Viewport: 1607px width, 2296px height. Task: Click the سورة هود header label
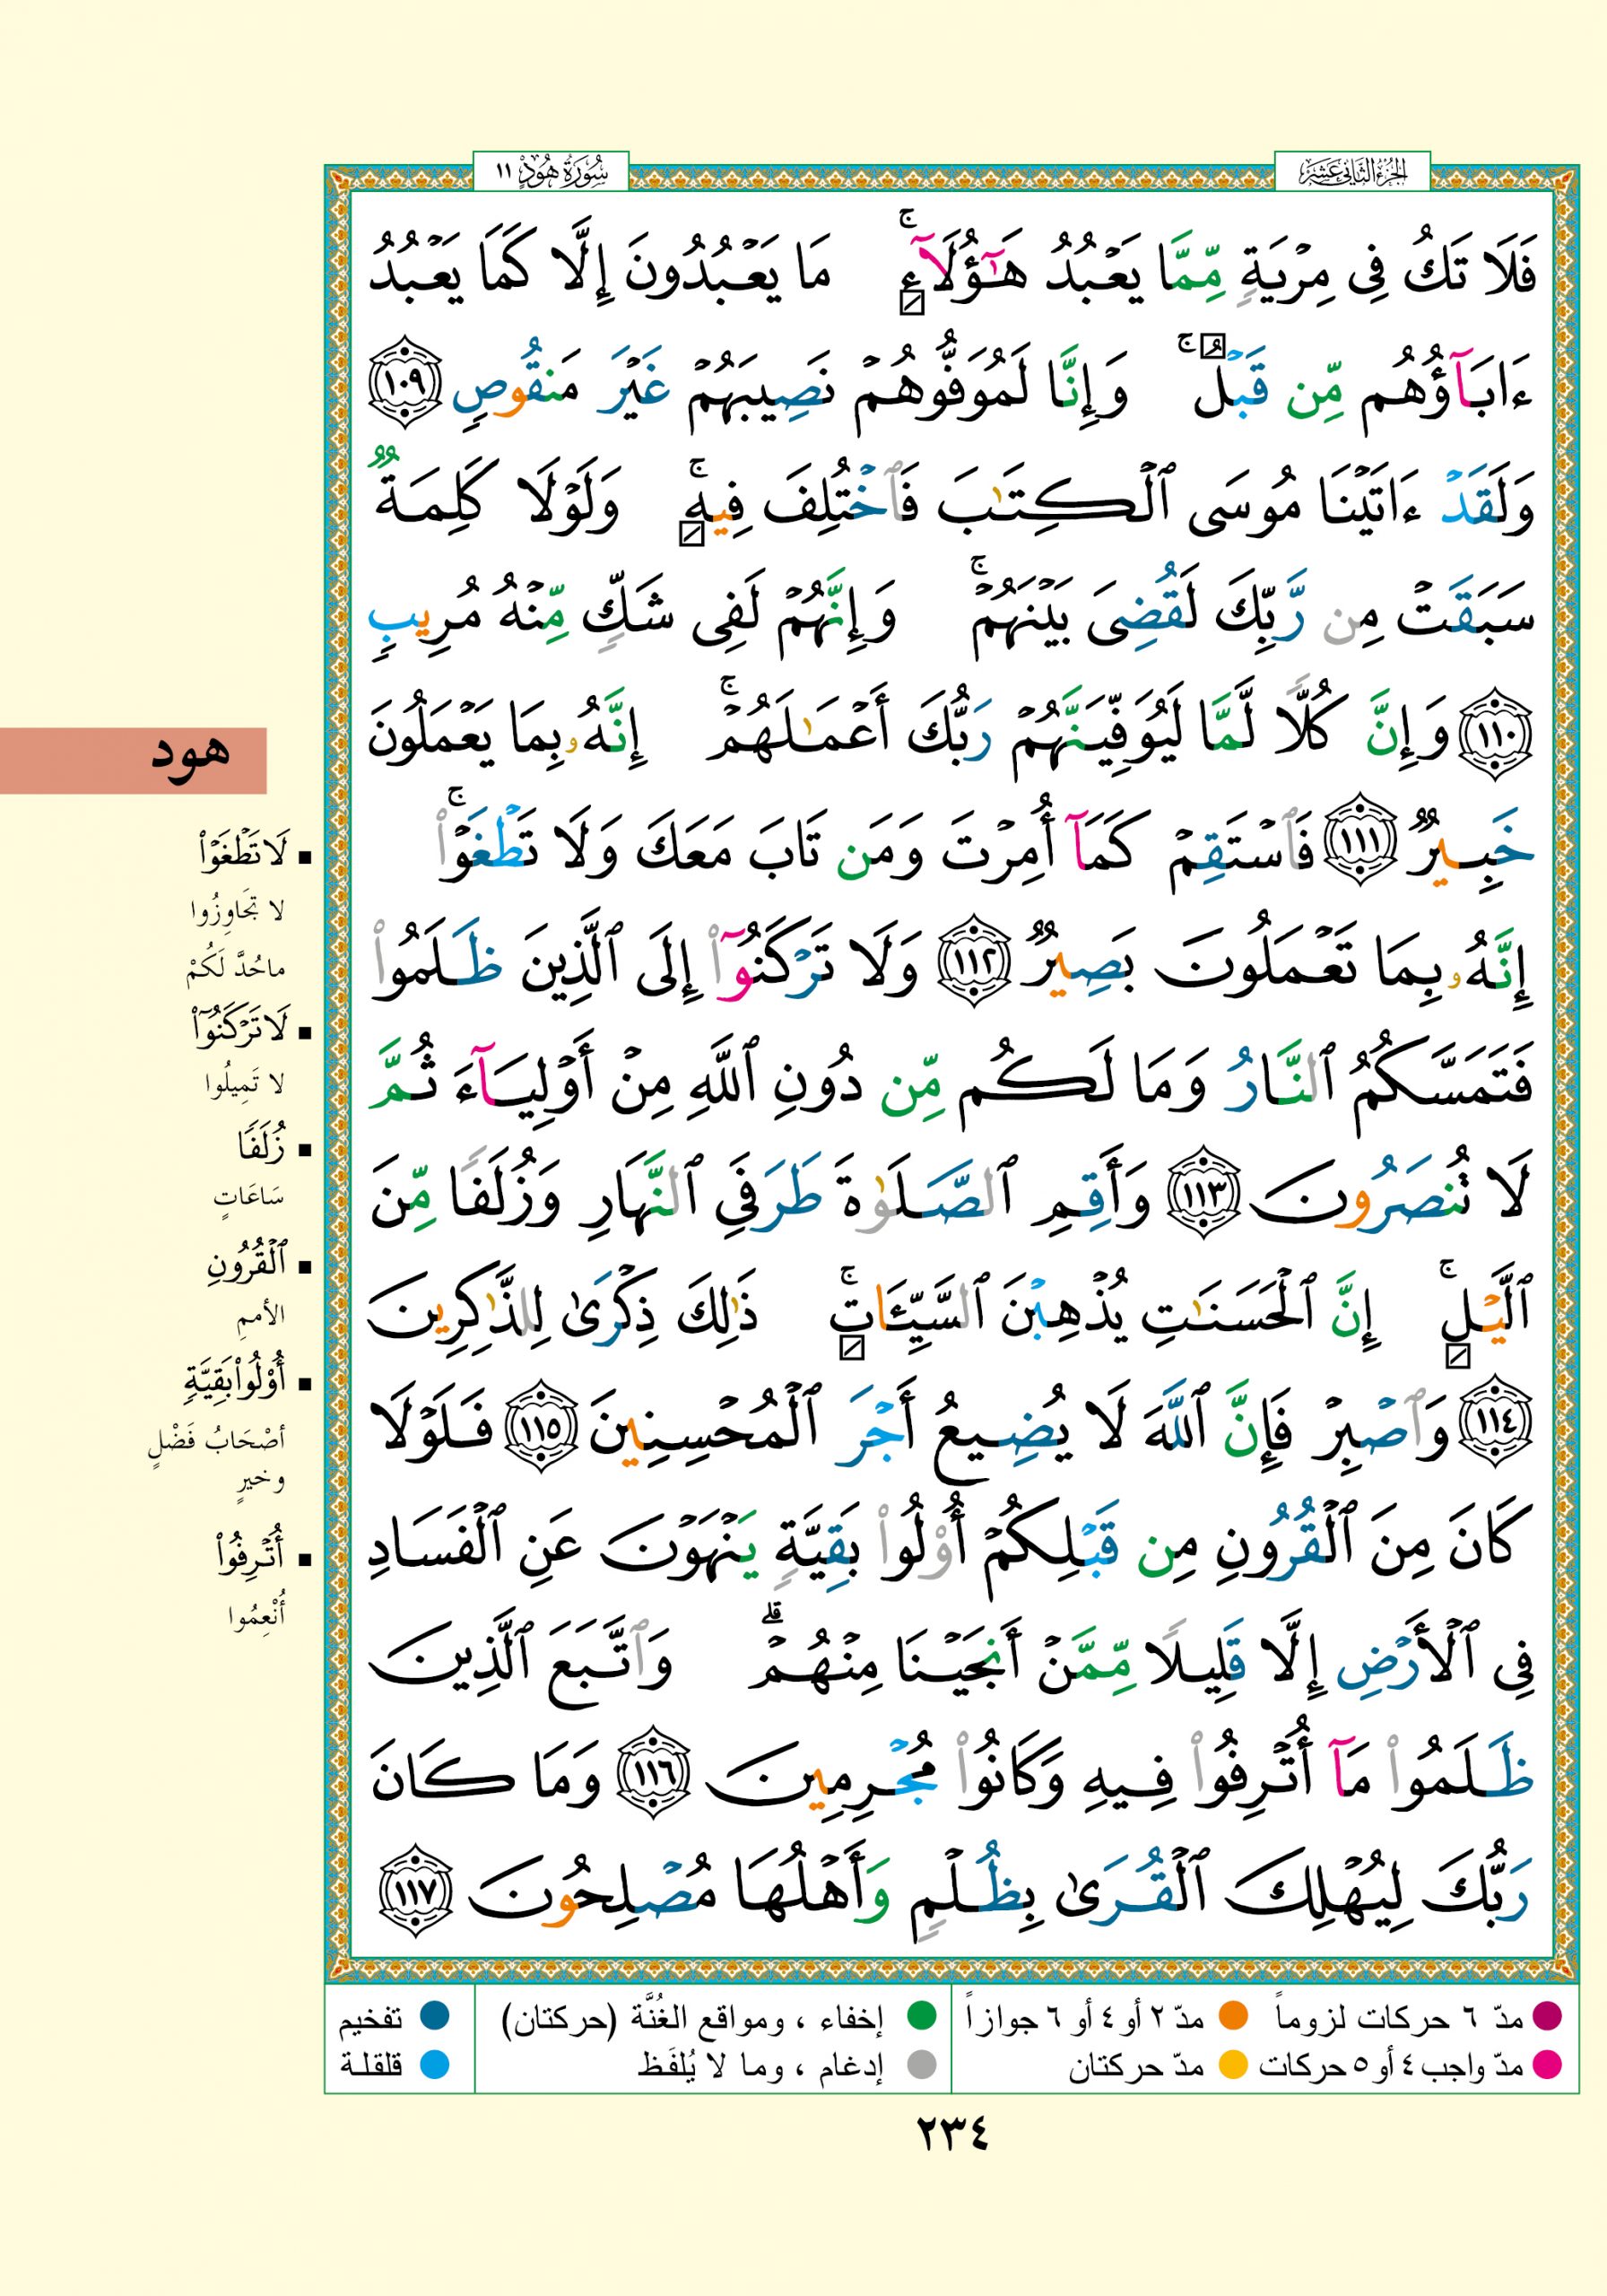(550, 172)
